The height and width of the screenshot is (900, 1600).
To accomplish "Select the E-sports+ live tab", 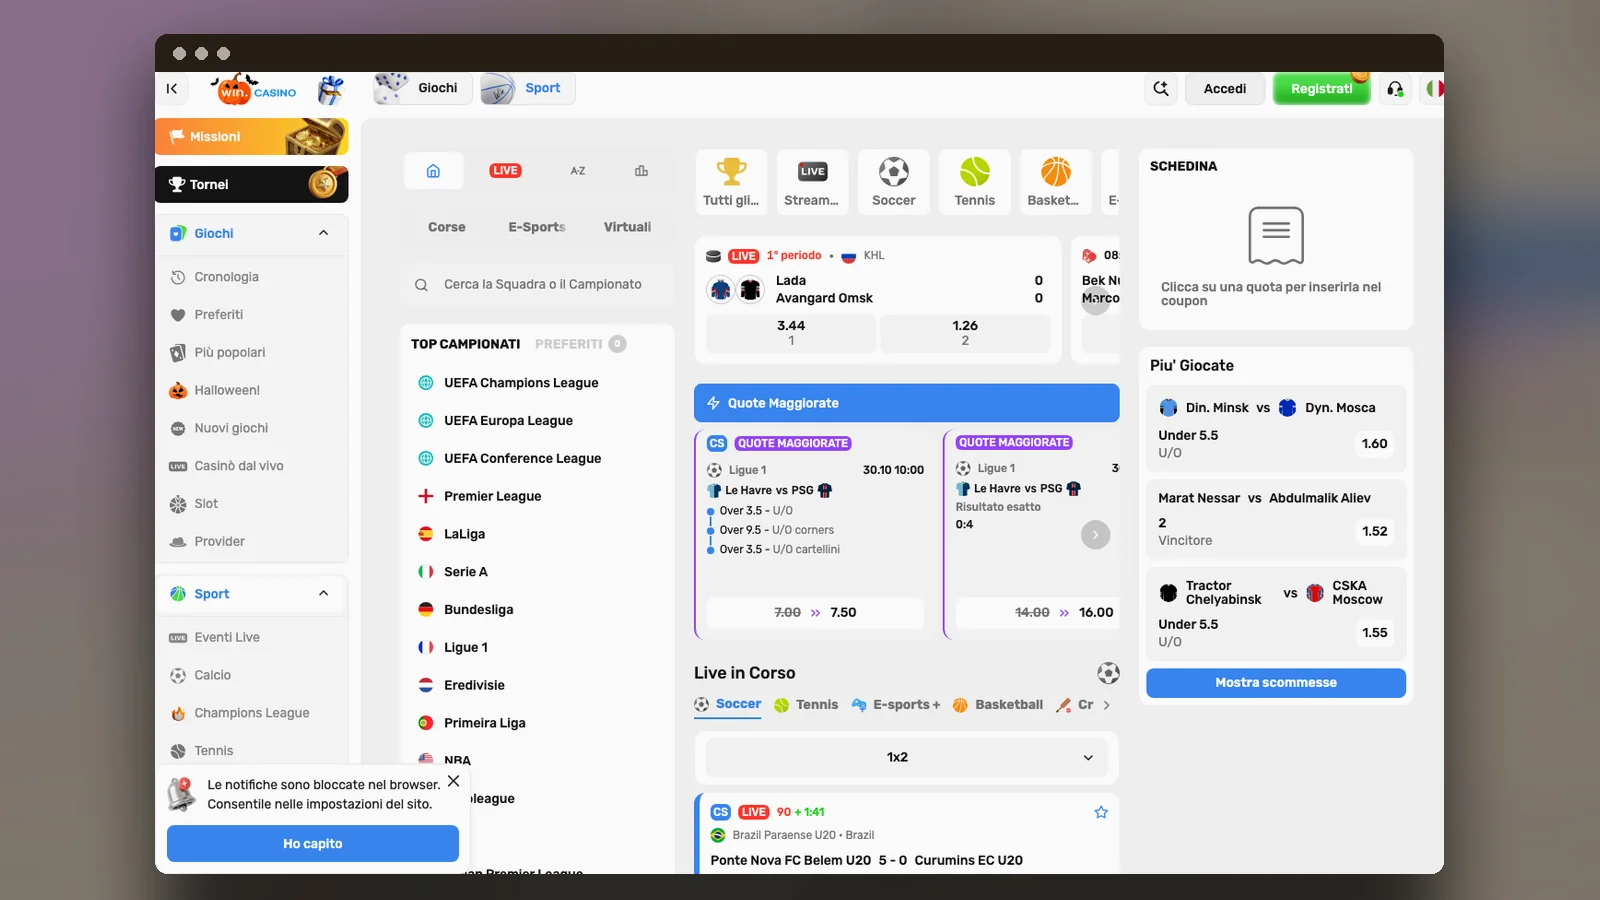I will 896,705.
